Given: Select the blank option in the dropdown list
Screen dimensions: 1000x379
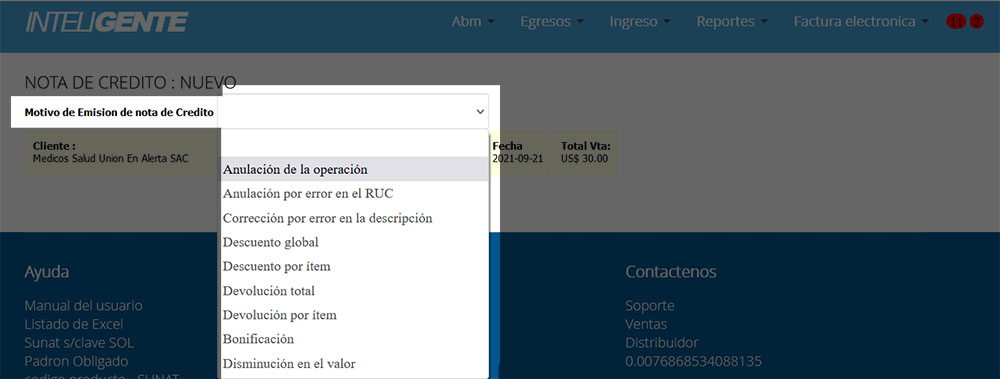Looking at the screenshot, I should click(355, 145).
